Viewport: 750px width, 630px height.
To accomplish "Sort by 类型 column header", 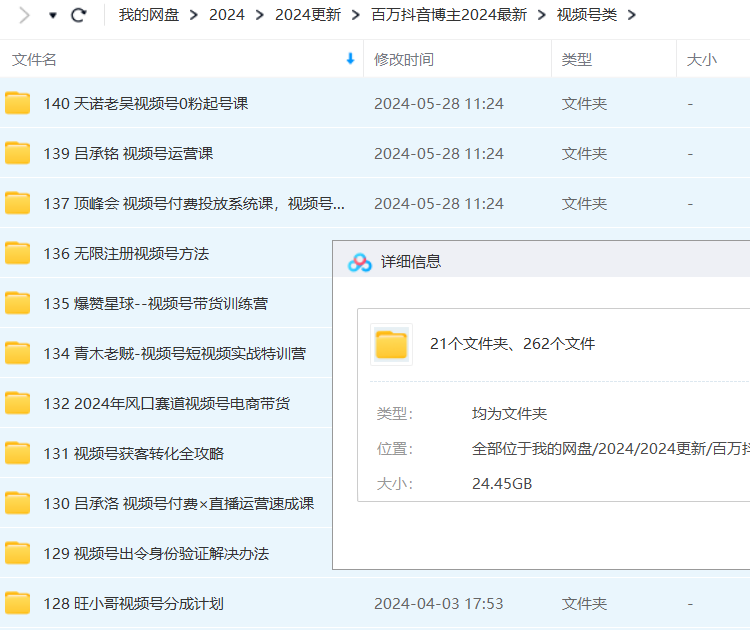I will point(577,60).
